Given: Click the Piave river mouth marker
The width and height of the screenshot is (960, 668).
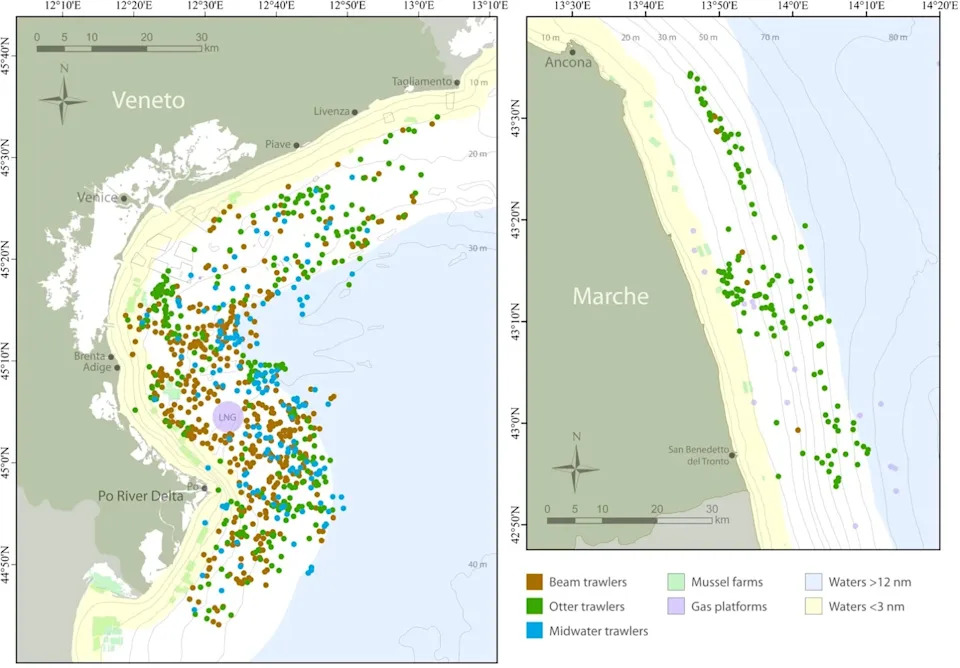Looking at the screenshot, I should (x=296, y=145).
